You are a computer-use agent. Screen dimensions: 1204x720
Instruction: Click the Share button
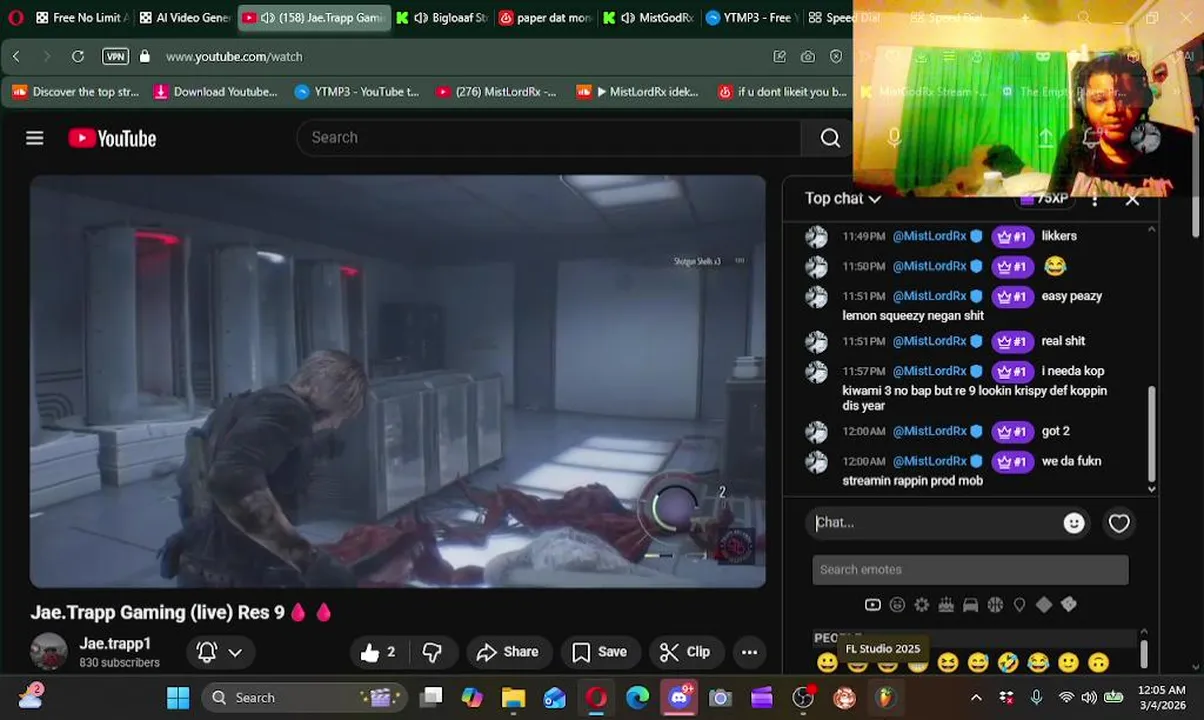point(508,652)
